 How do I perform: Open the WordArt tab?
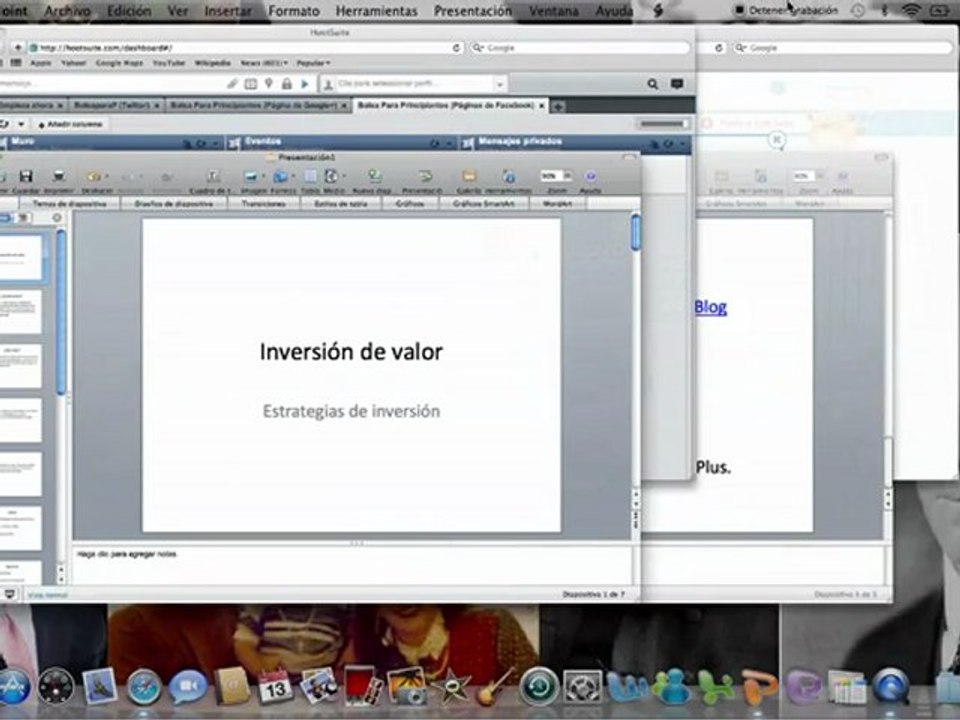click(558, 203)
